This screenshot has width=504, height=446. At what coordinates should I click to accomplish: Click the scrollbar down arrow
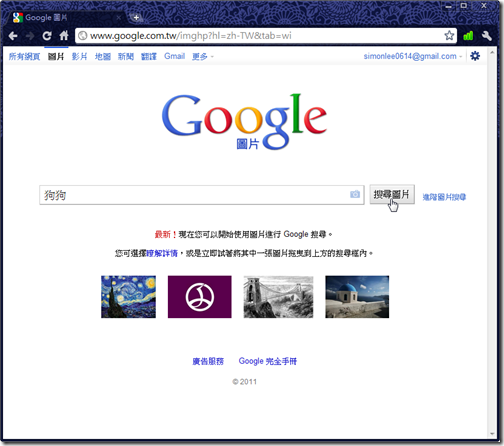(x=492, y=434)
